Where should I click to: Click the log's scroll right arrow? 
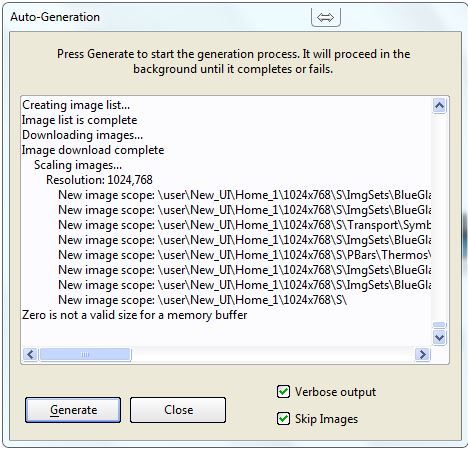tap(422, 354)
